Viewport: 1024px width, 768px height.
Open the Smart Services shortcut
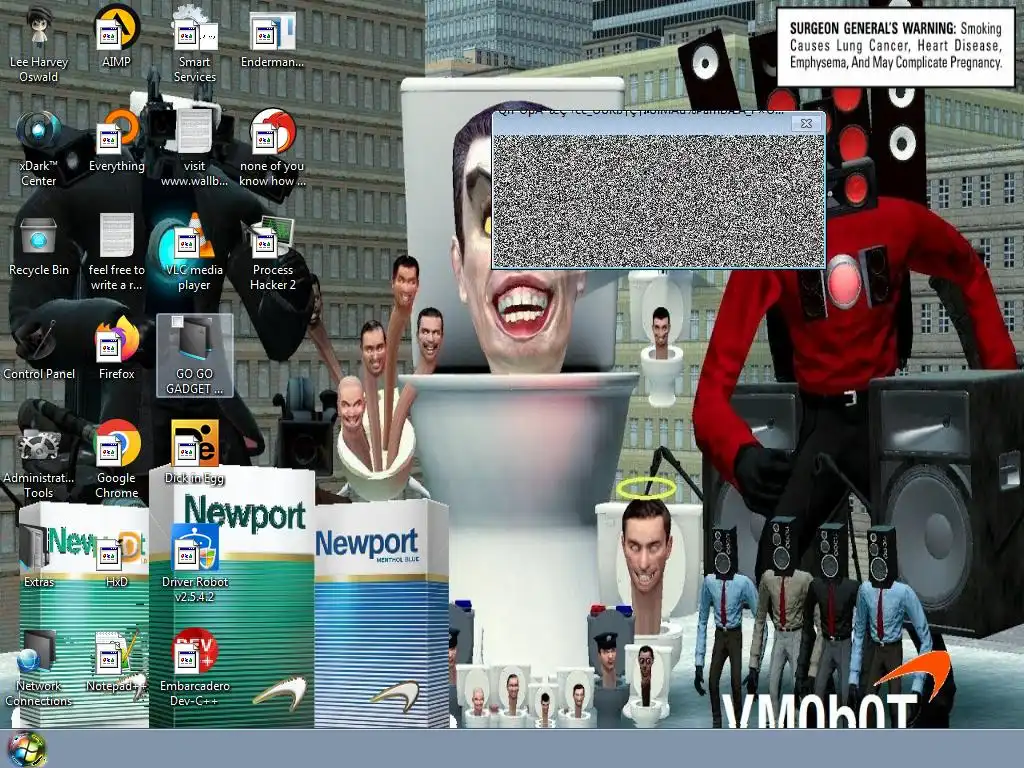pyautogui.click(x=195, y=44)
